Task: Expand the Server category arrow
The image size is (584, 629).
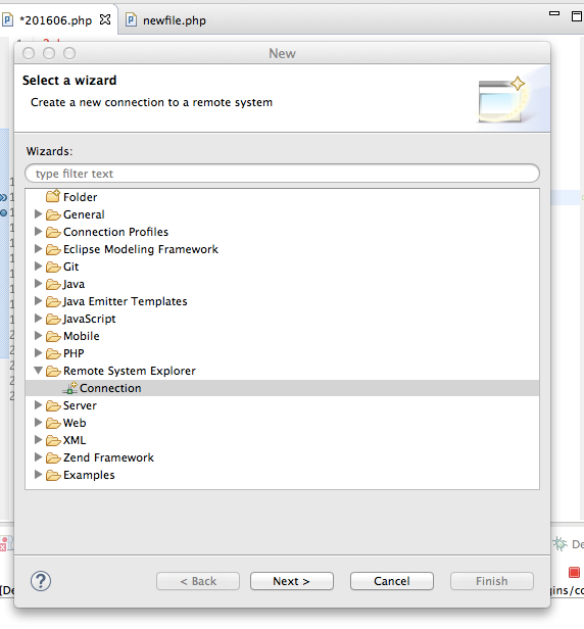Action: [38, 405]
